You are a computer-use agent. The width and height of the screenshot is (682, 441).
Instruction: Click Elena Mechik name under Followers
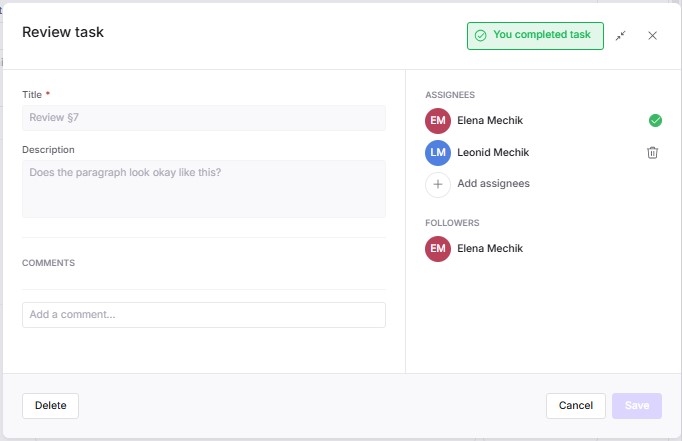click(x=490, y=248)
